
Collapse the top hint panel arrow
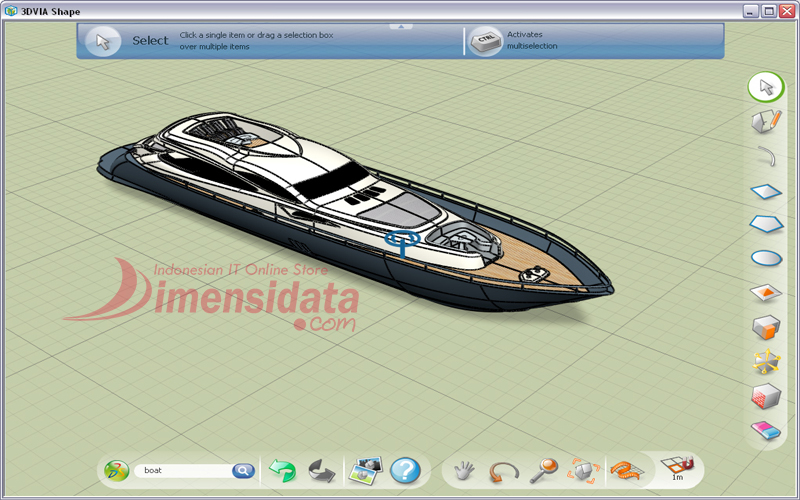click(401, 26)
